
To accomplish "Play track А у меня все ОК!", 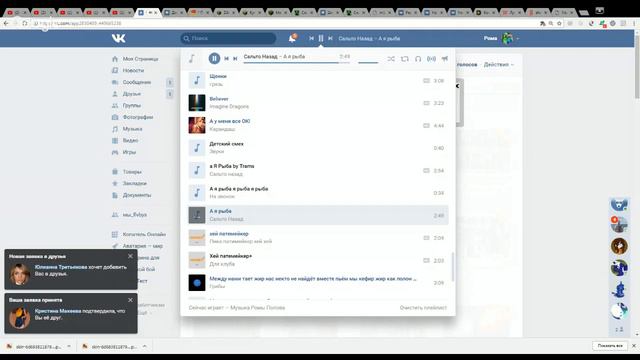I will (x=318, y=125).
